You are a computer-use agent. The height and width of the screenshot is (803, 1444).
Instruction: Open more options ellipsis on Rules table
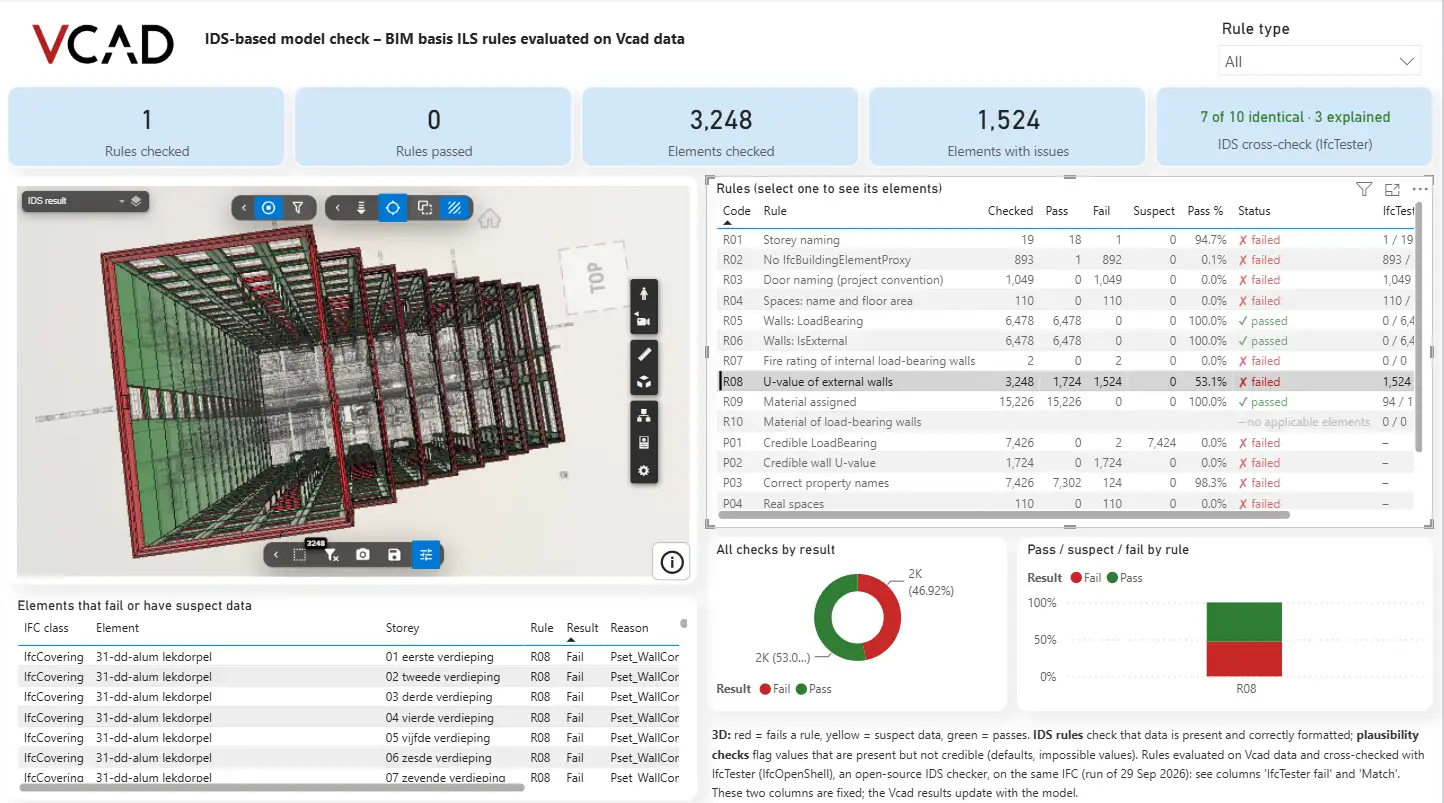(1420, 189)
